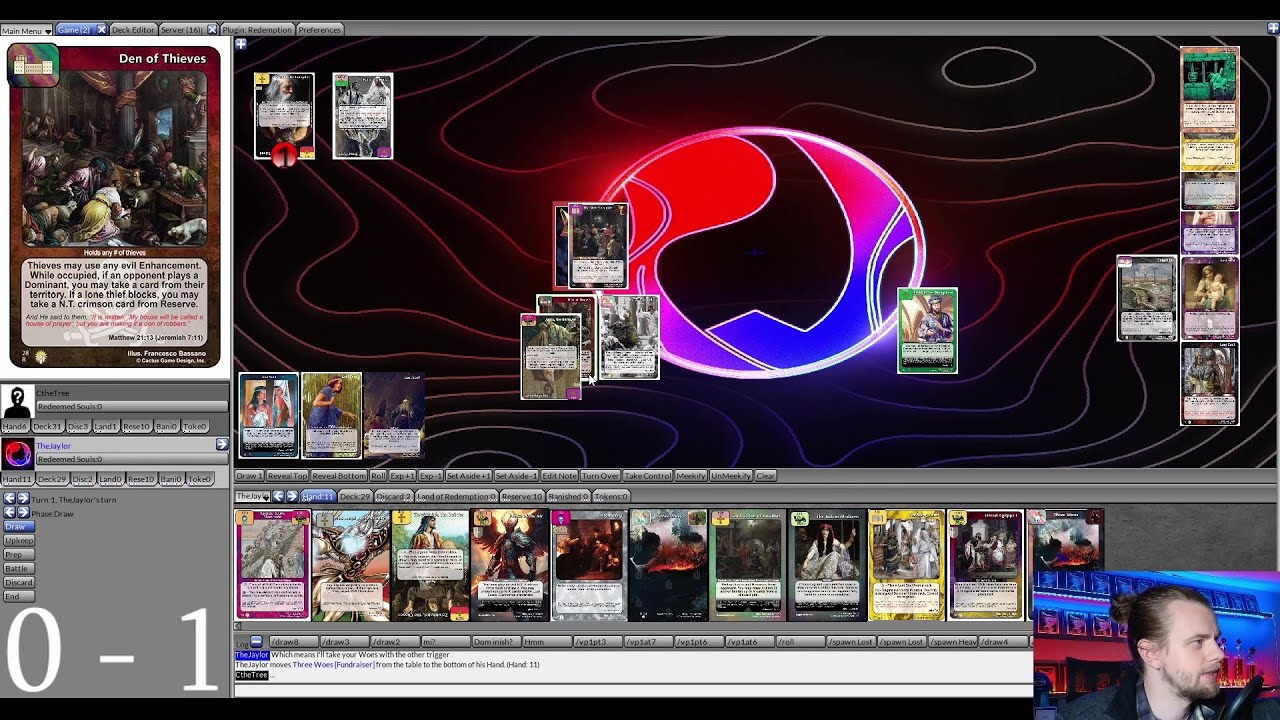Switch to the Deck Editor tab
This screenshot has height=720, width=1280.
point(133,30)
